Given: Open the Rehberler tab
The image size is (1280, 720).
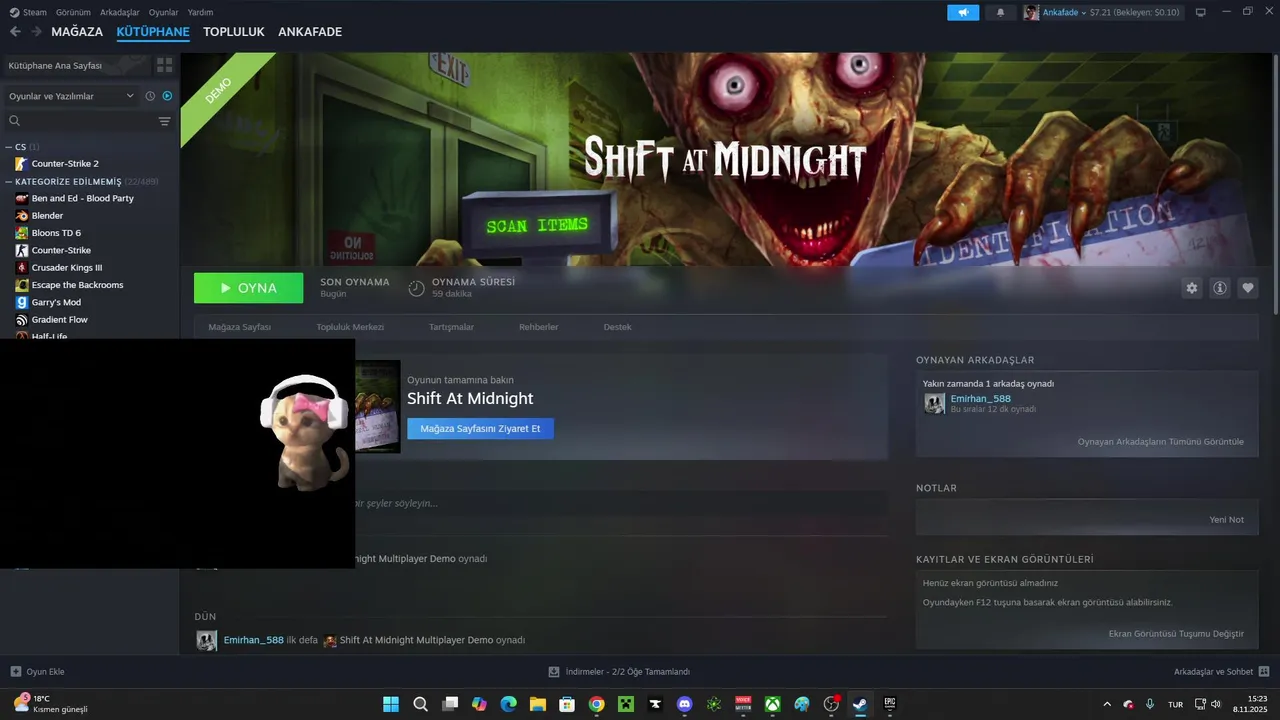Looking at the screenshot, I should (x=538, y=327).
